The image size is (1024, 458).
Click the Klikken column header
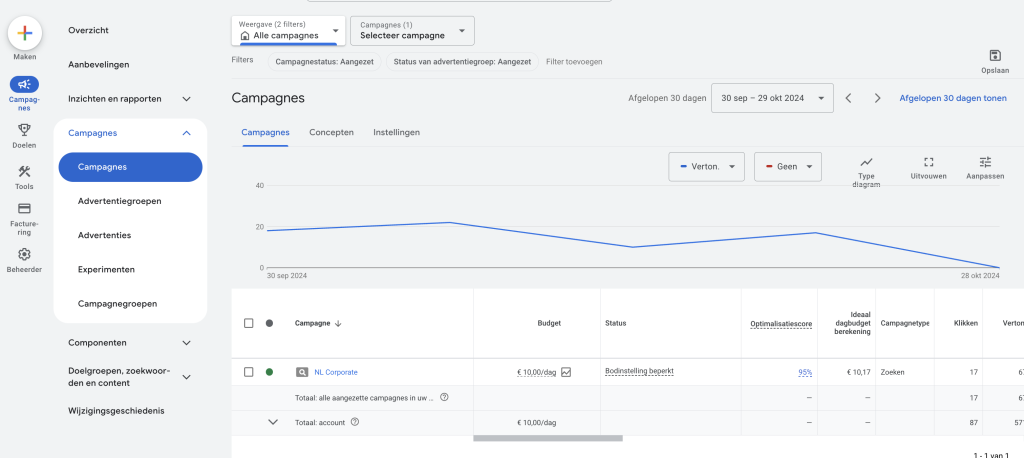click(966, 323)
